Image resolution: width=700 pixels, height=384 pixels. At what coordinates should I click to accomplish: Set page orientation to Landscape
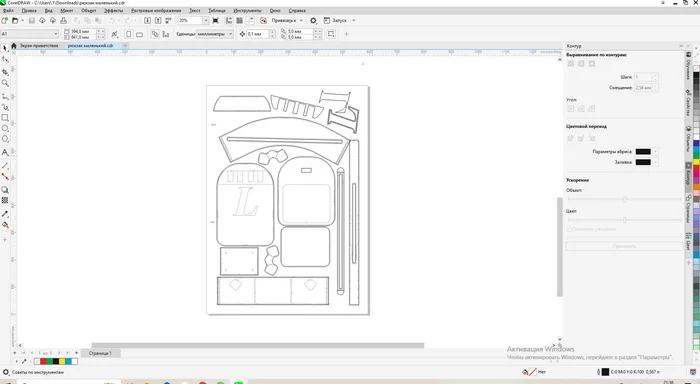click(139, 34)
